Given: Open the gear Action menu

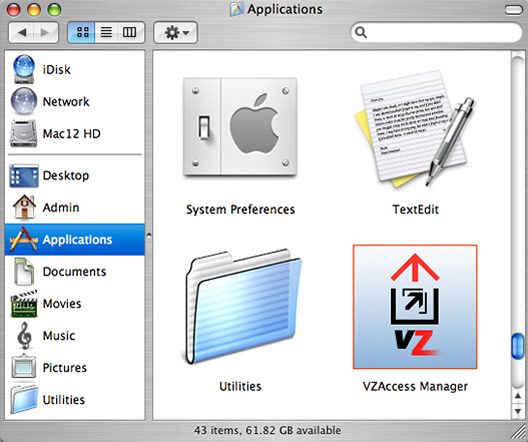Looking at the screenshot, I should click(x=175, y=33).
